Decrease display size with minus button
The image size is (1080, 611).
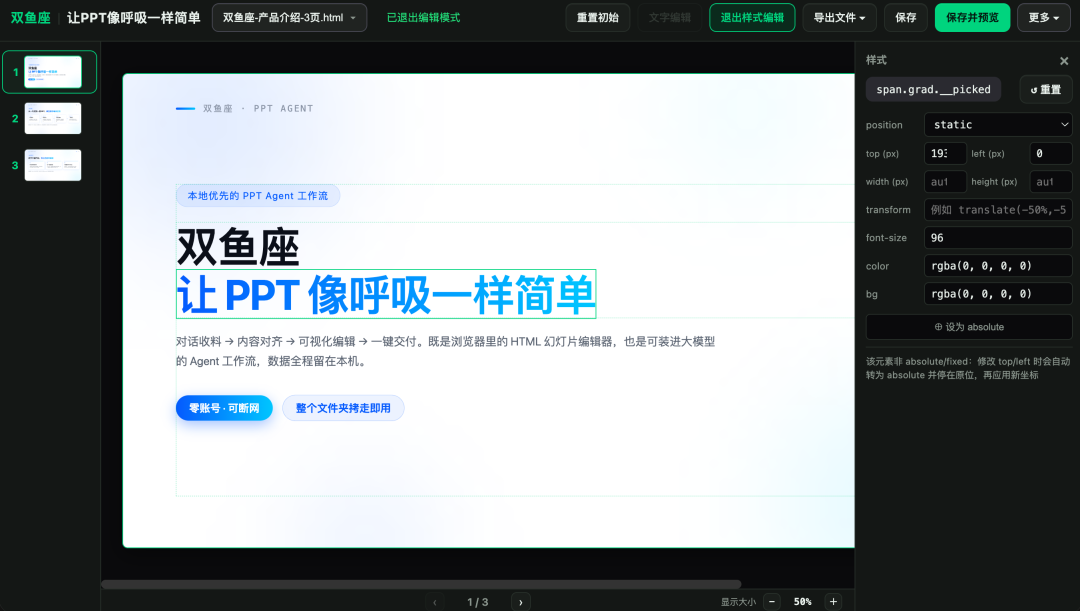(x=772, y=601)
